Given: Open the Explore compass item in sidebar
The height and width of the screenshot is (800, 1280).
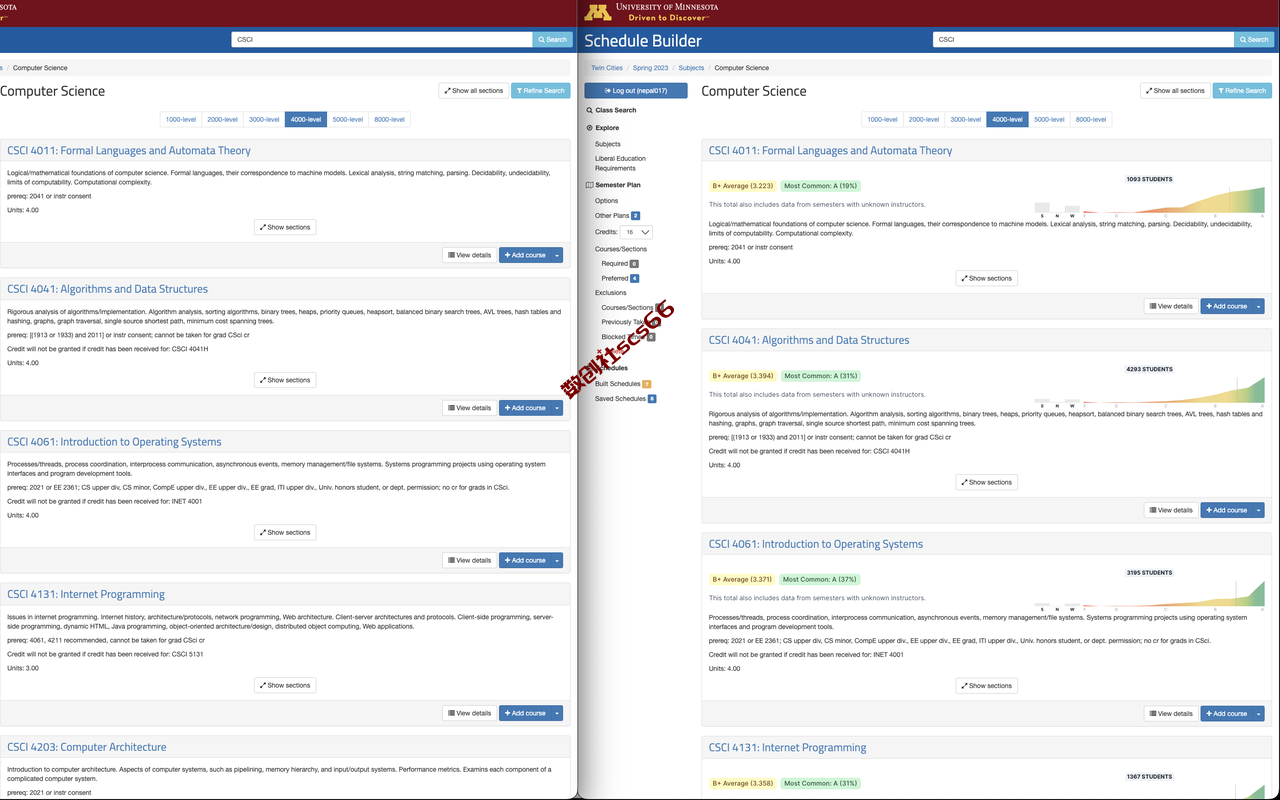Looking at the screenshot, I should (x=603, y=128).
